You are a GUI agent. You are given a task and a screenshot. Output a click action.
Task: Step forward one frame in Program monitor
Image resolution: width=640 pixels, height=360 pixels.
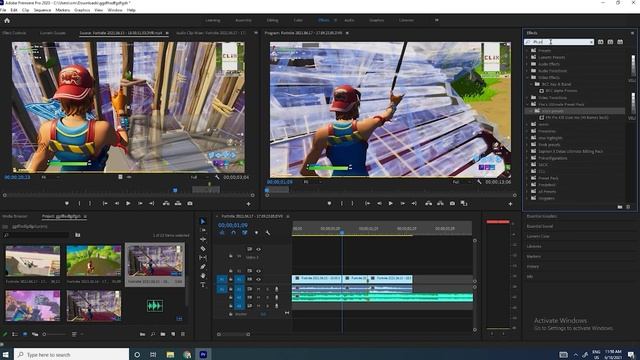402,203
